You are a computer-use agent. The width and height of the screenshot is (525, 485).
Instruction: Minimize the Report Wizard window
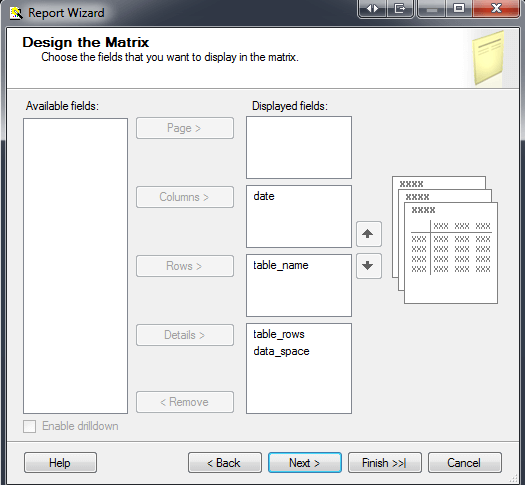[x=432, y=8]
